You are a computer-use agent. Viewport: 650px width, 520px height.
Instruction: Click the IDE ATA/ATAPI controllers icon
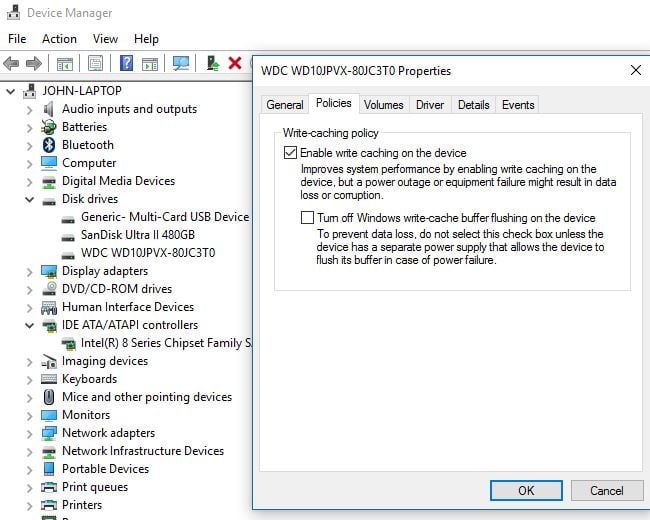point(49,326)
